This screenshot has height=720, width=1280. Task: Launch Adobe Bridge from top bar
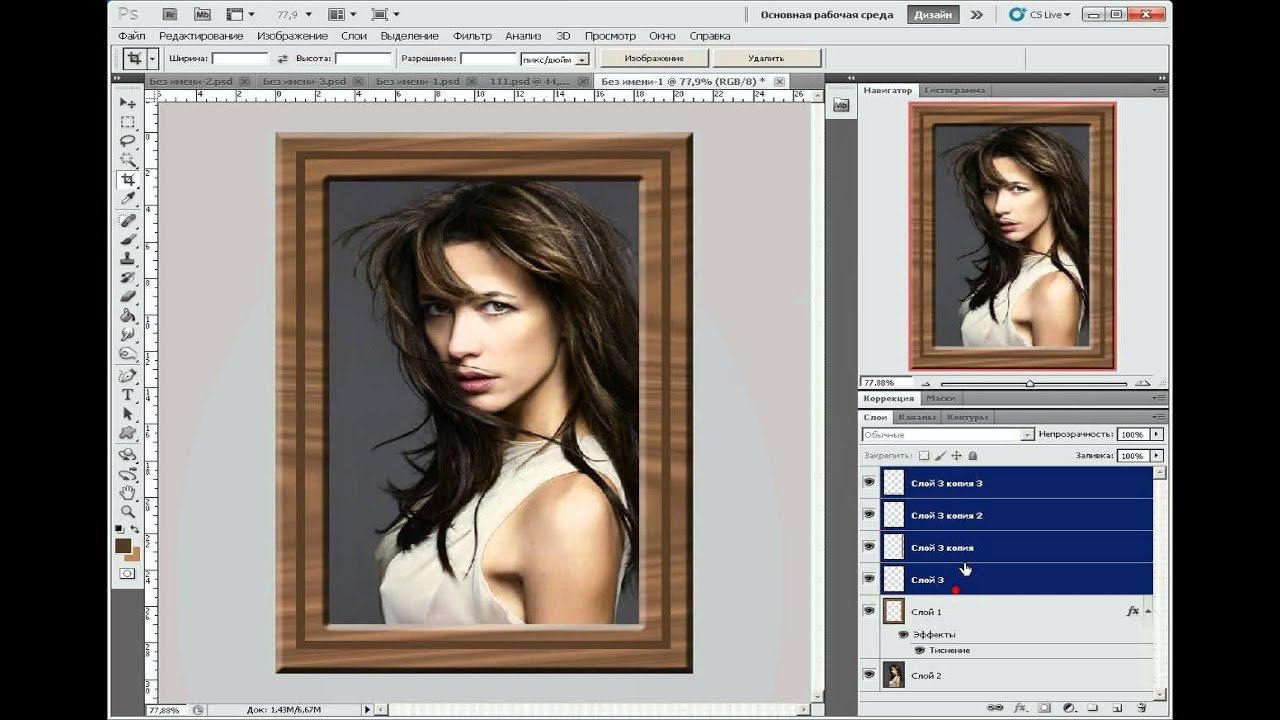pos(170,14)
